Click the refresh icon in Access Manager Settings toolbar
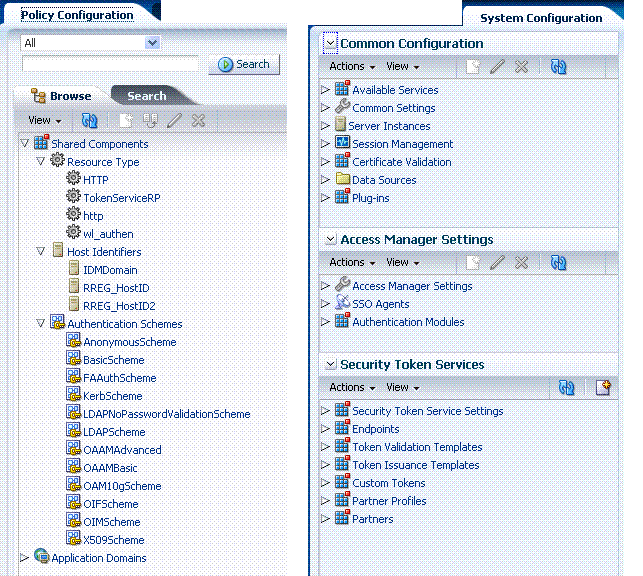The height and width of the screenshot is (576, 643). click(559, 262)
